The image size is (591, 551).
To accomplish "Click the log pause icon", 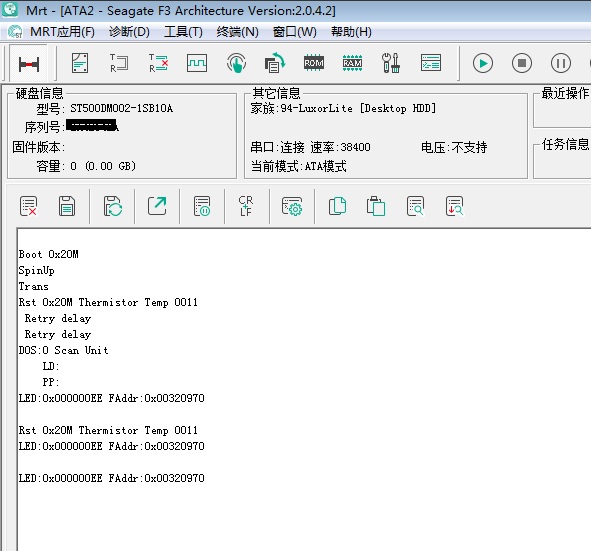I will 202,206.
